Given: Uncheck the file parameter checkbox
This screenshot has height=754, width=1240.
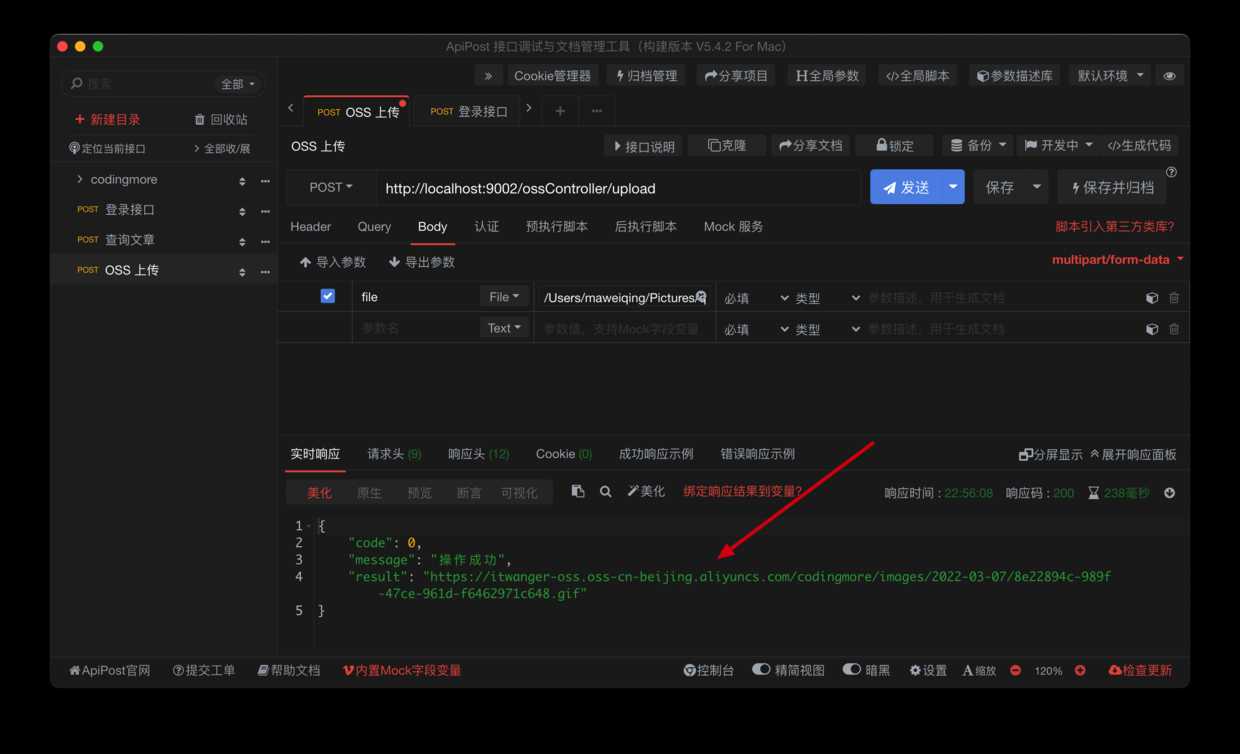Looking at the screenshot, I should coord(328,297).
